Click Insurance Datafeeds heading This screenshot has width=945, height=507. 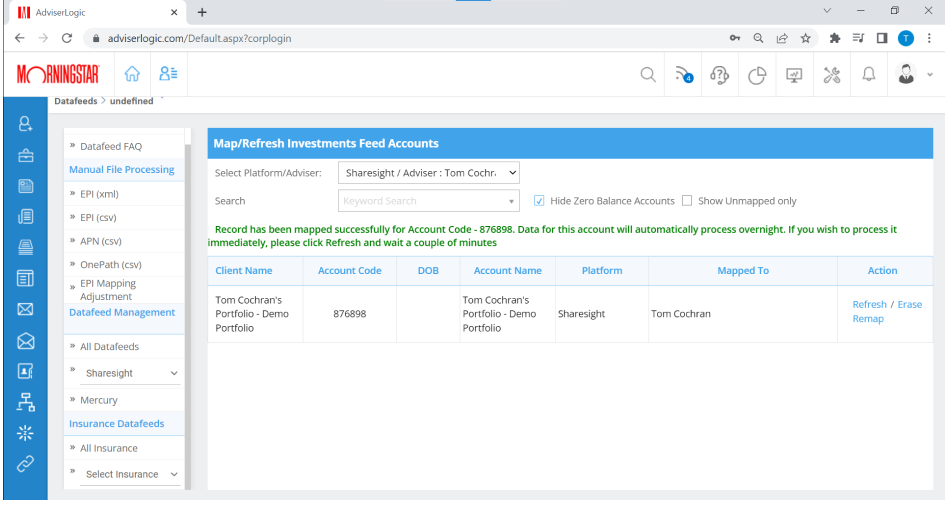pos(116,424)
